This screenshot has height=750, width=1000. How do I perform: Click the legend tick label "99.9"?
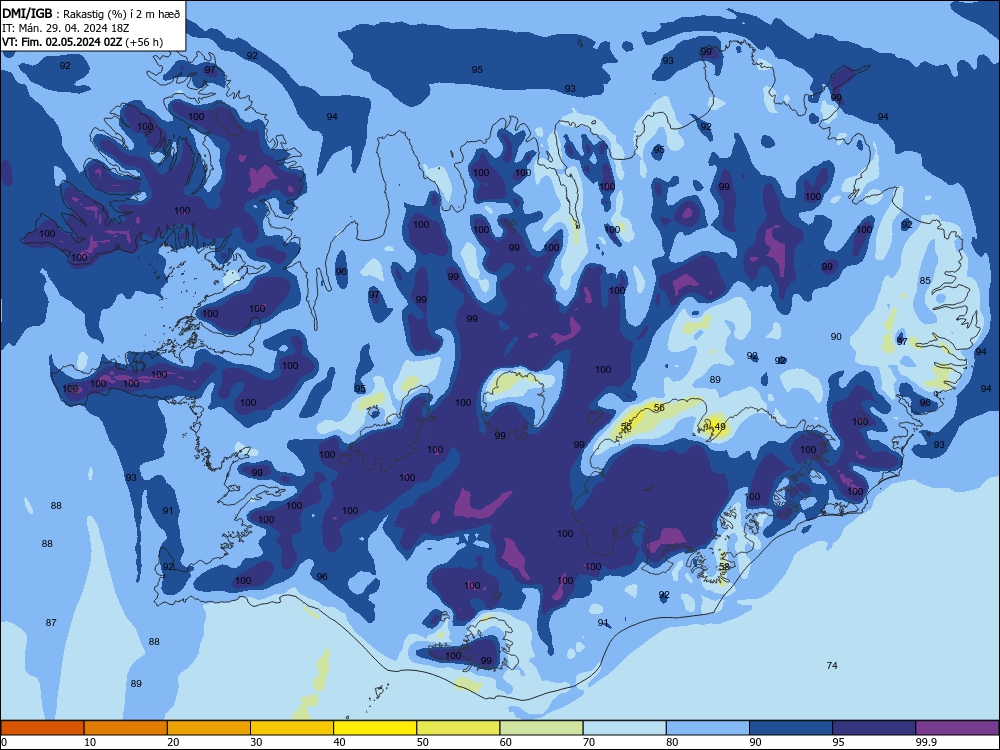926,742
